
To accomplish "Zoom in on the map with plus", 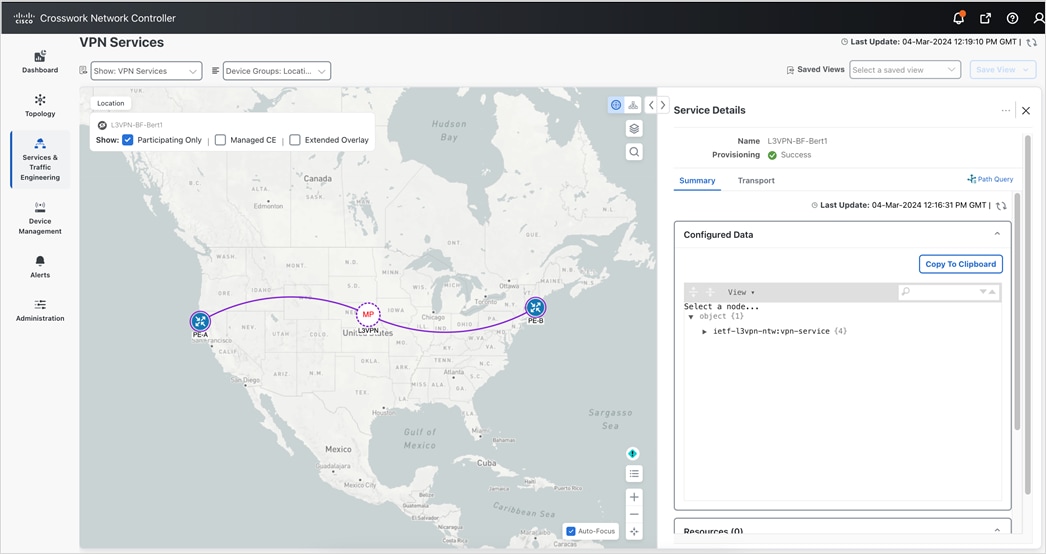I will (634, 497).
